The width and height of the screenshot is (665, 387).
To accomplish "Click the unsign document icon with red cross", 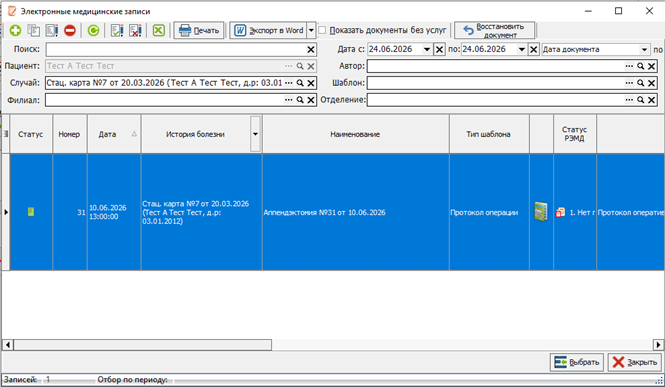I will [135, 31].
